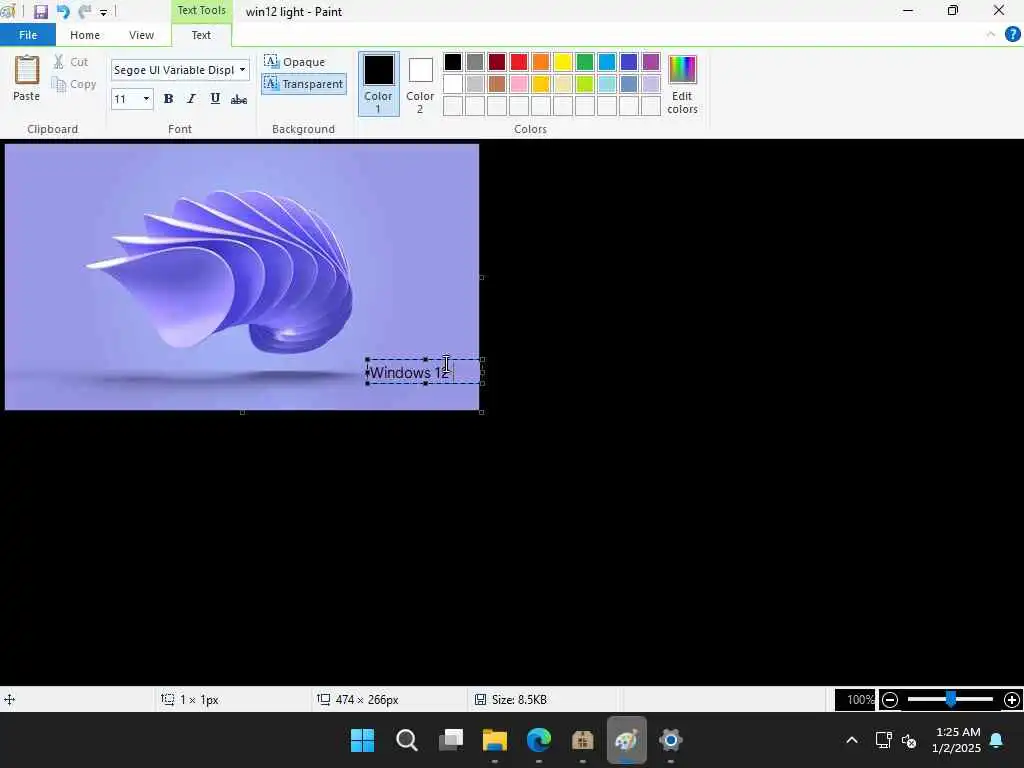Select the Text ribbon tab
Viewport: 1024px width, 768px height.
point(201,35)
